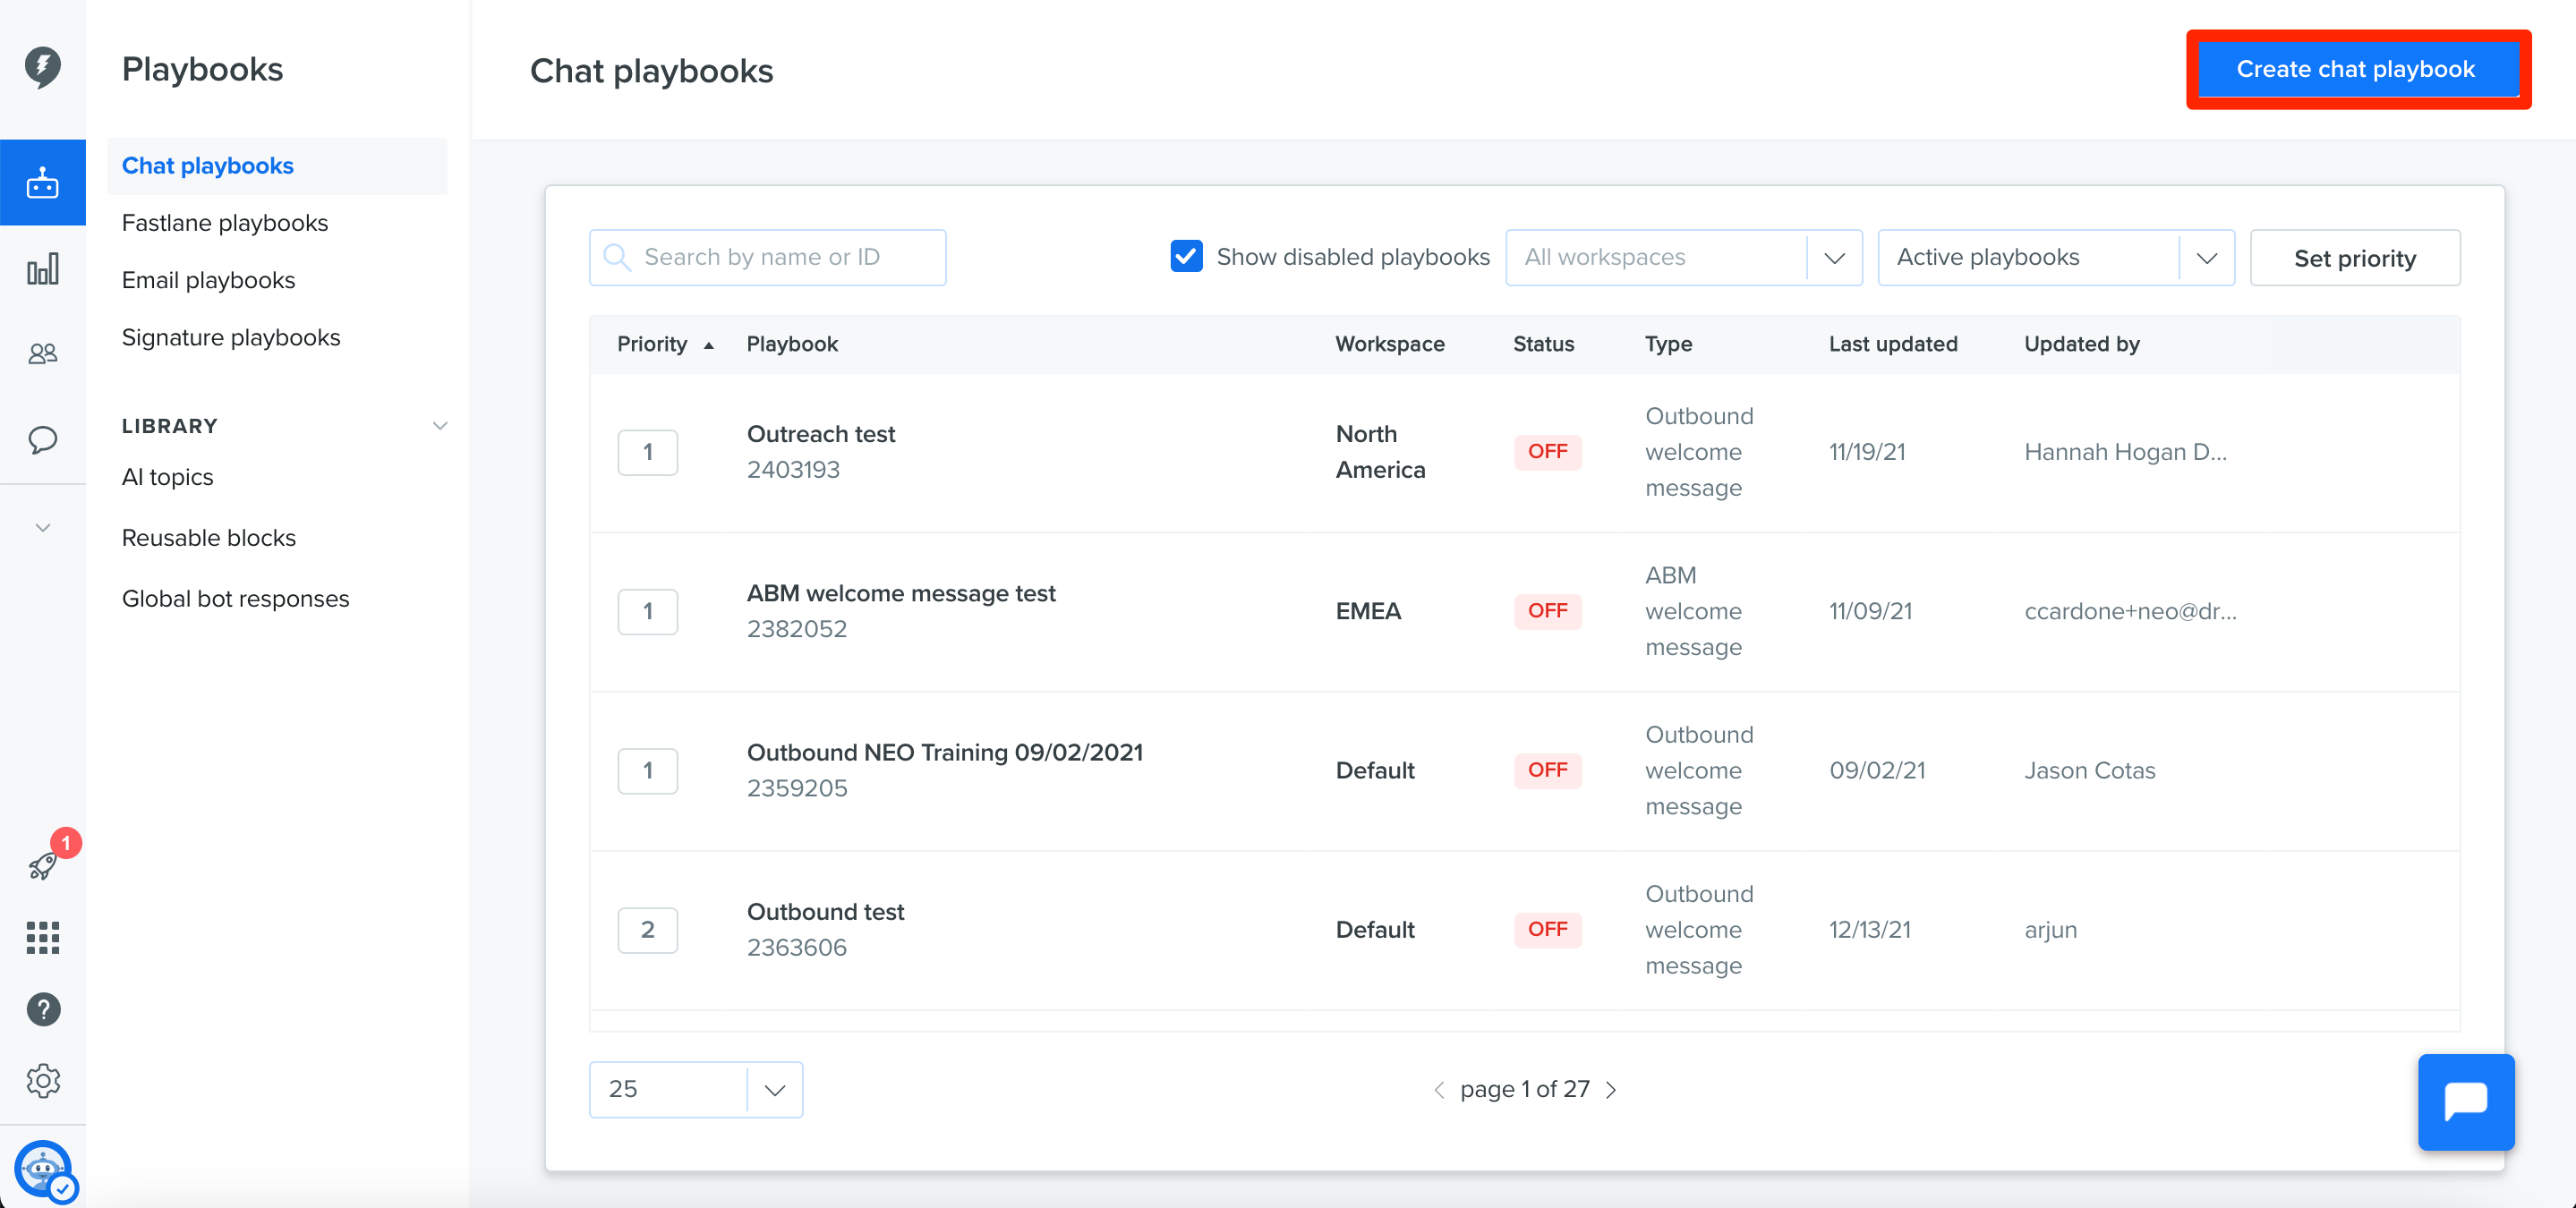
Task: Open the Settings gear icon
Action: [x=42, y=1081]
